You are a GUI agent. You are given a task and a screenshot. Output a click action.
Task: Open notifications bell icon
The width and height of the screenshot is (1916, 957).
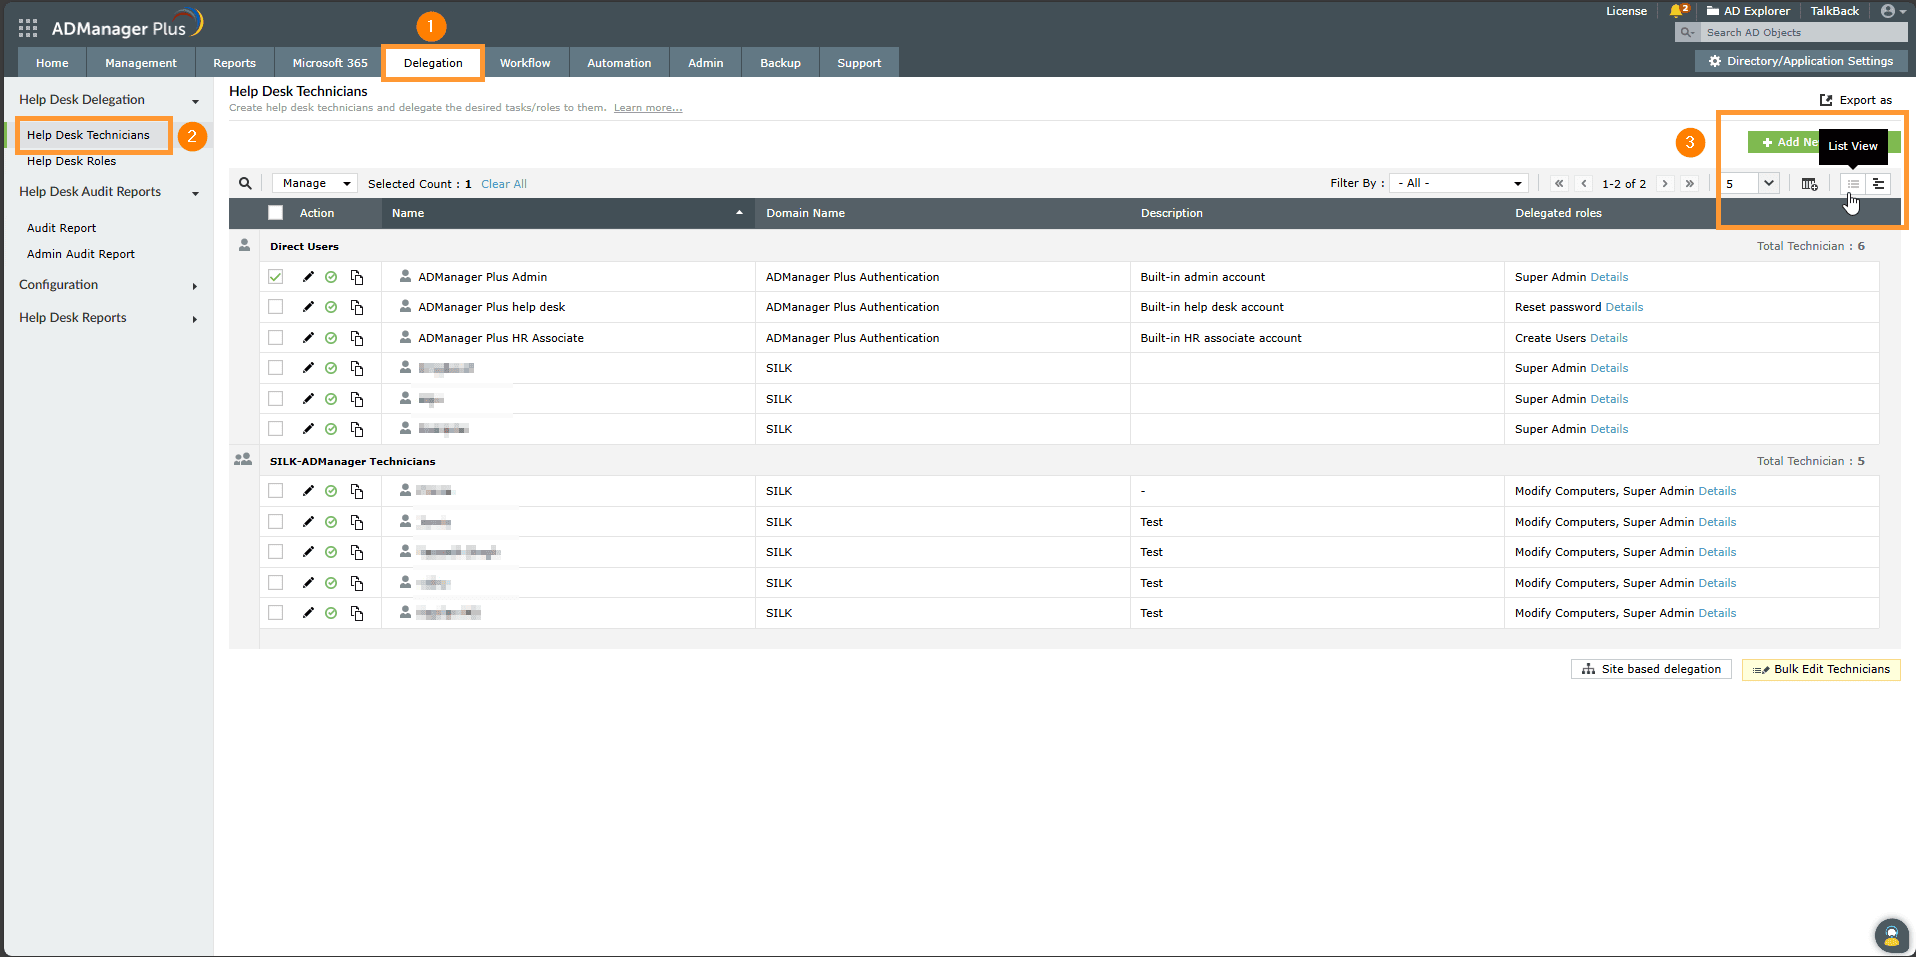coord(1677,11)
